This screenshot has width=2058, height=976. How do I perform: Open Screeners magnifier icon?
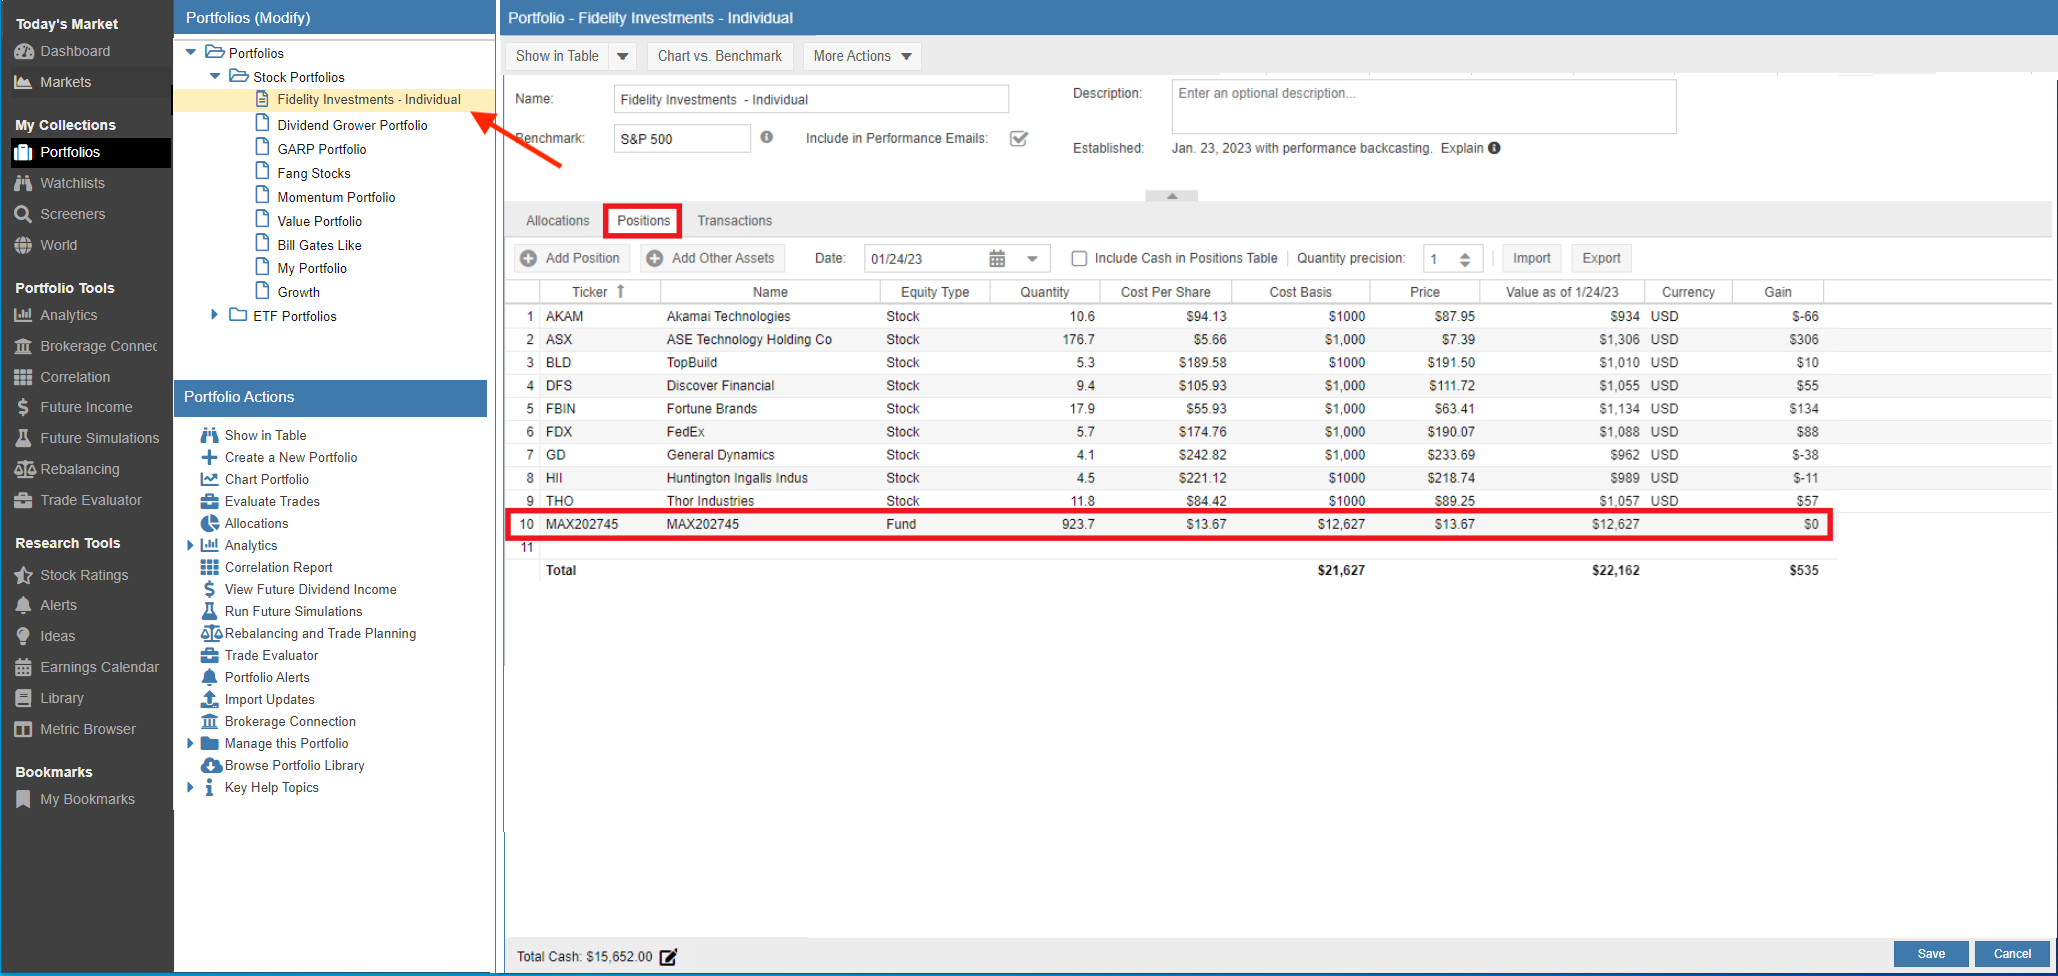coord(23,214)
